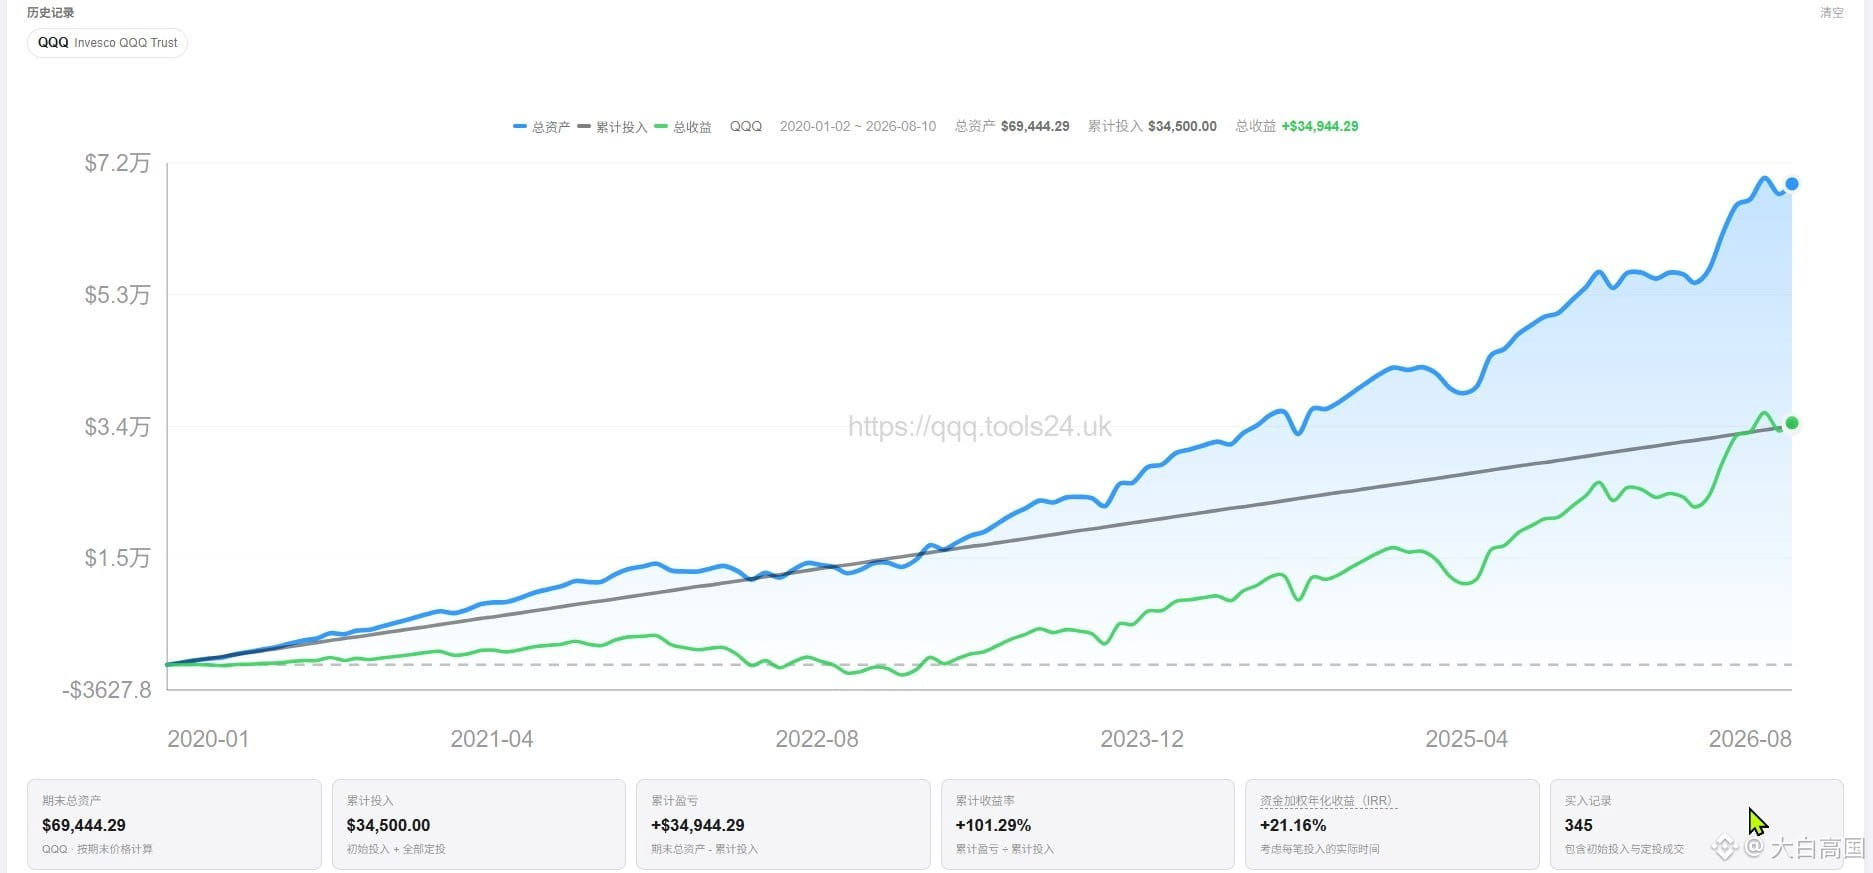Toggle the 累计投入 legend series
The image size is (1873, 873).
point(612,127)
